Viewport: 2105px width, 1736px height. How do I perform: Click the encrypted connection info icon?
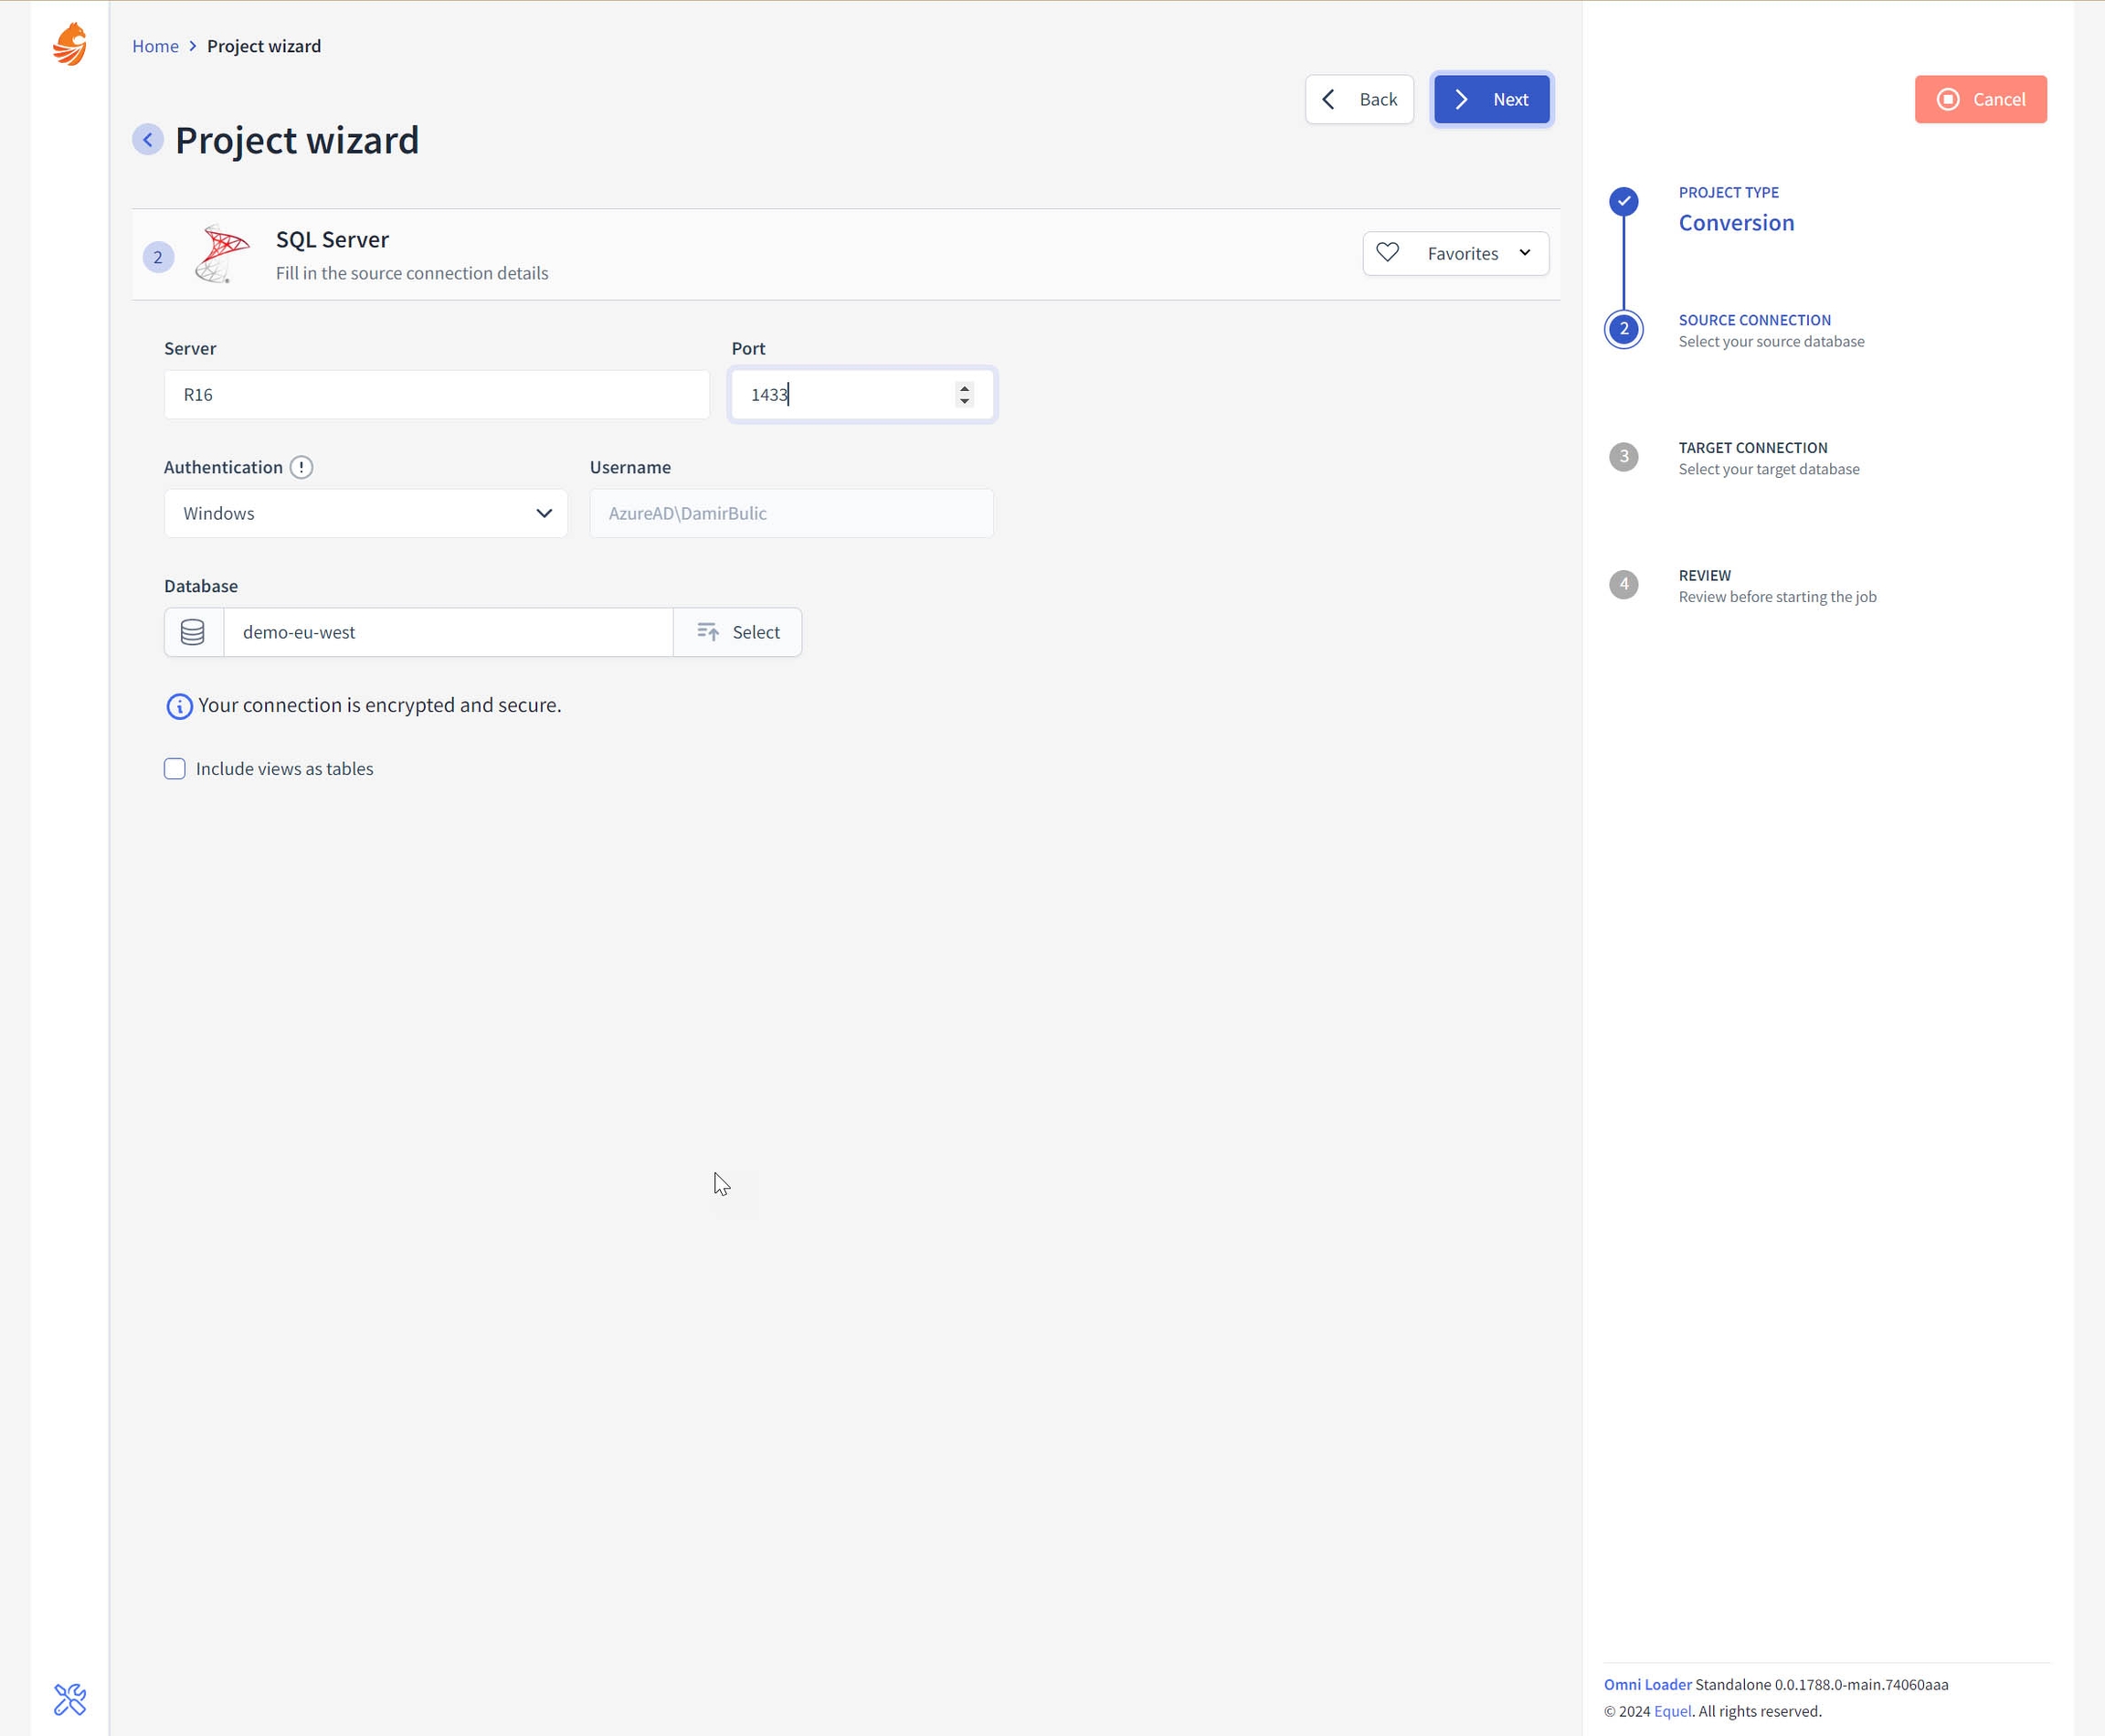(x=179, y=706)
